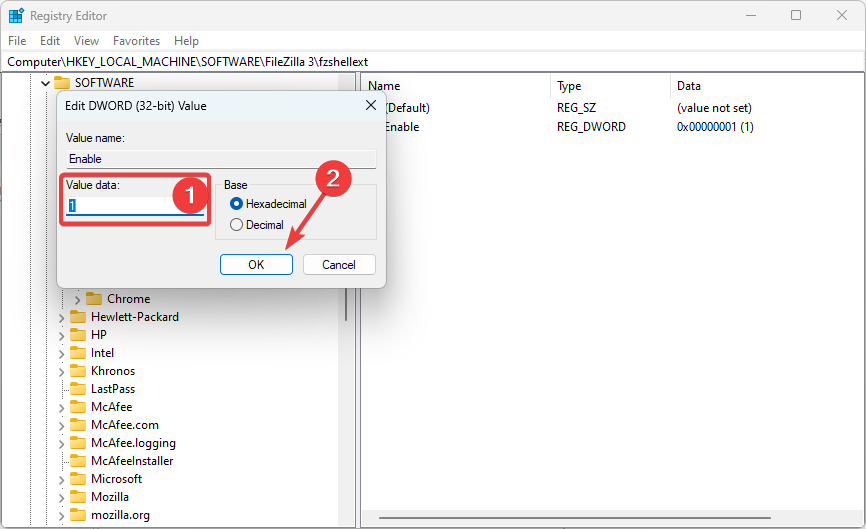Cancel the Edit DWORD dialog
The height and width of the screenshot is (529, 866).
(x=339, y=264)
